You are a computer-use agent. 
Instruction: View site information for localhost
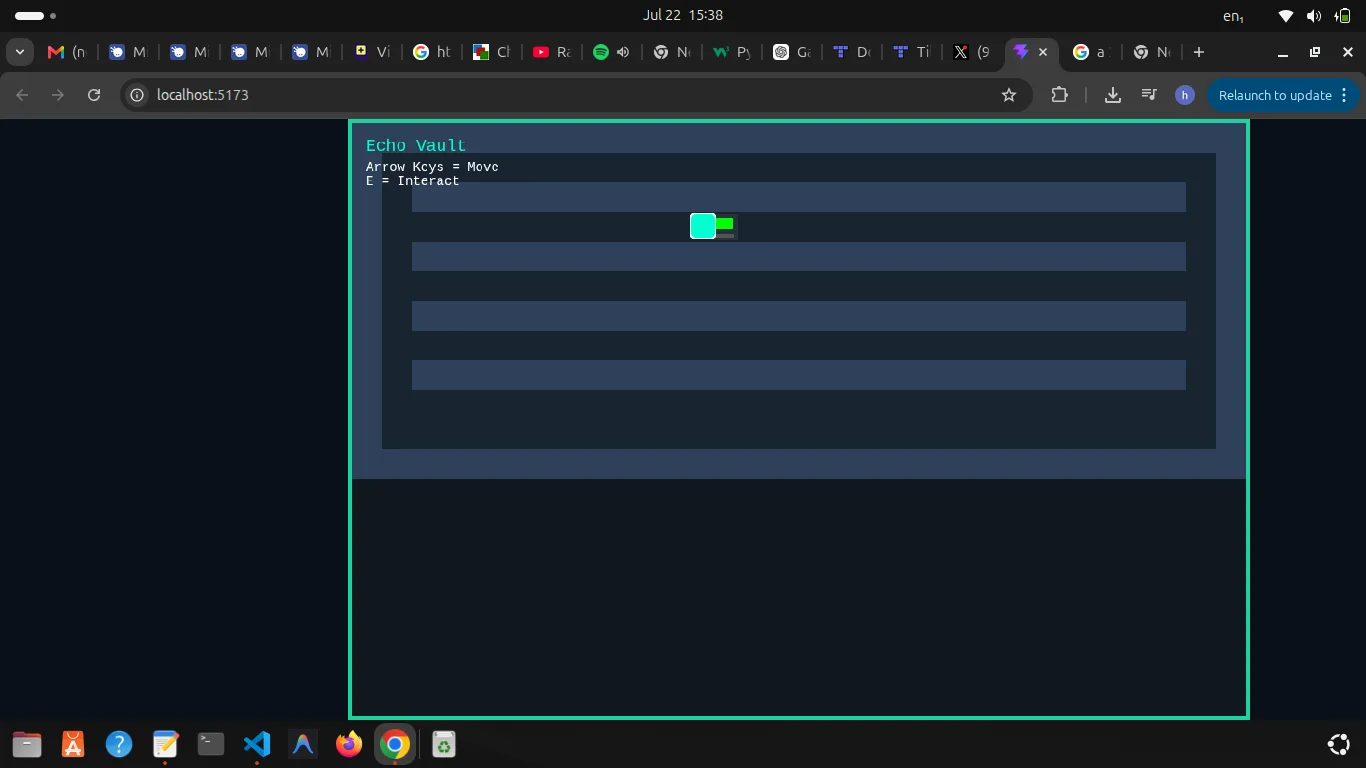pyautogui.click(x=137, y=95)
